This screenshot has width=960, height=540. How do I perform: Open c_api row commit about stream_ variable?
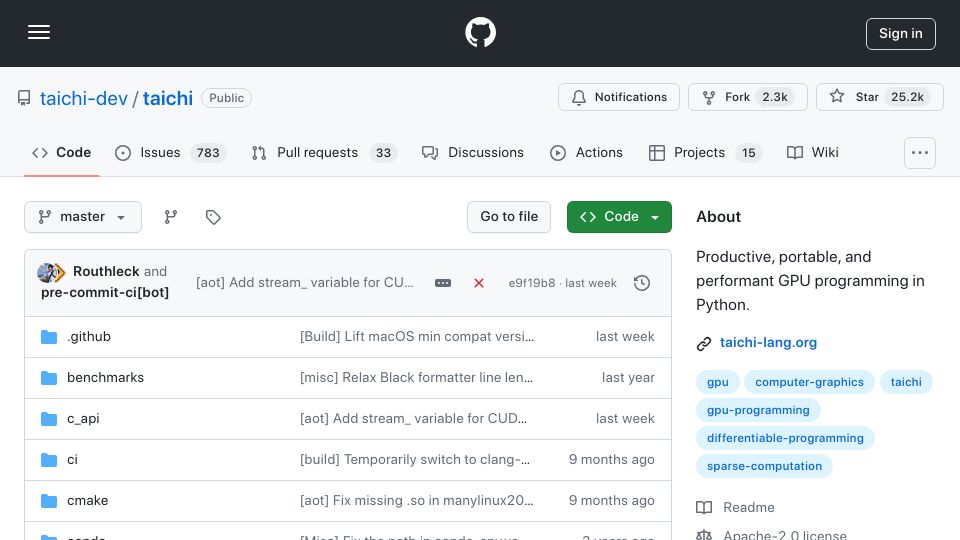point(413,418)
